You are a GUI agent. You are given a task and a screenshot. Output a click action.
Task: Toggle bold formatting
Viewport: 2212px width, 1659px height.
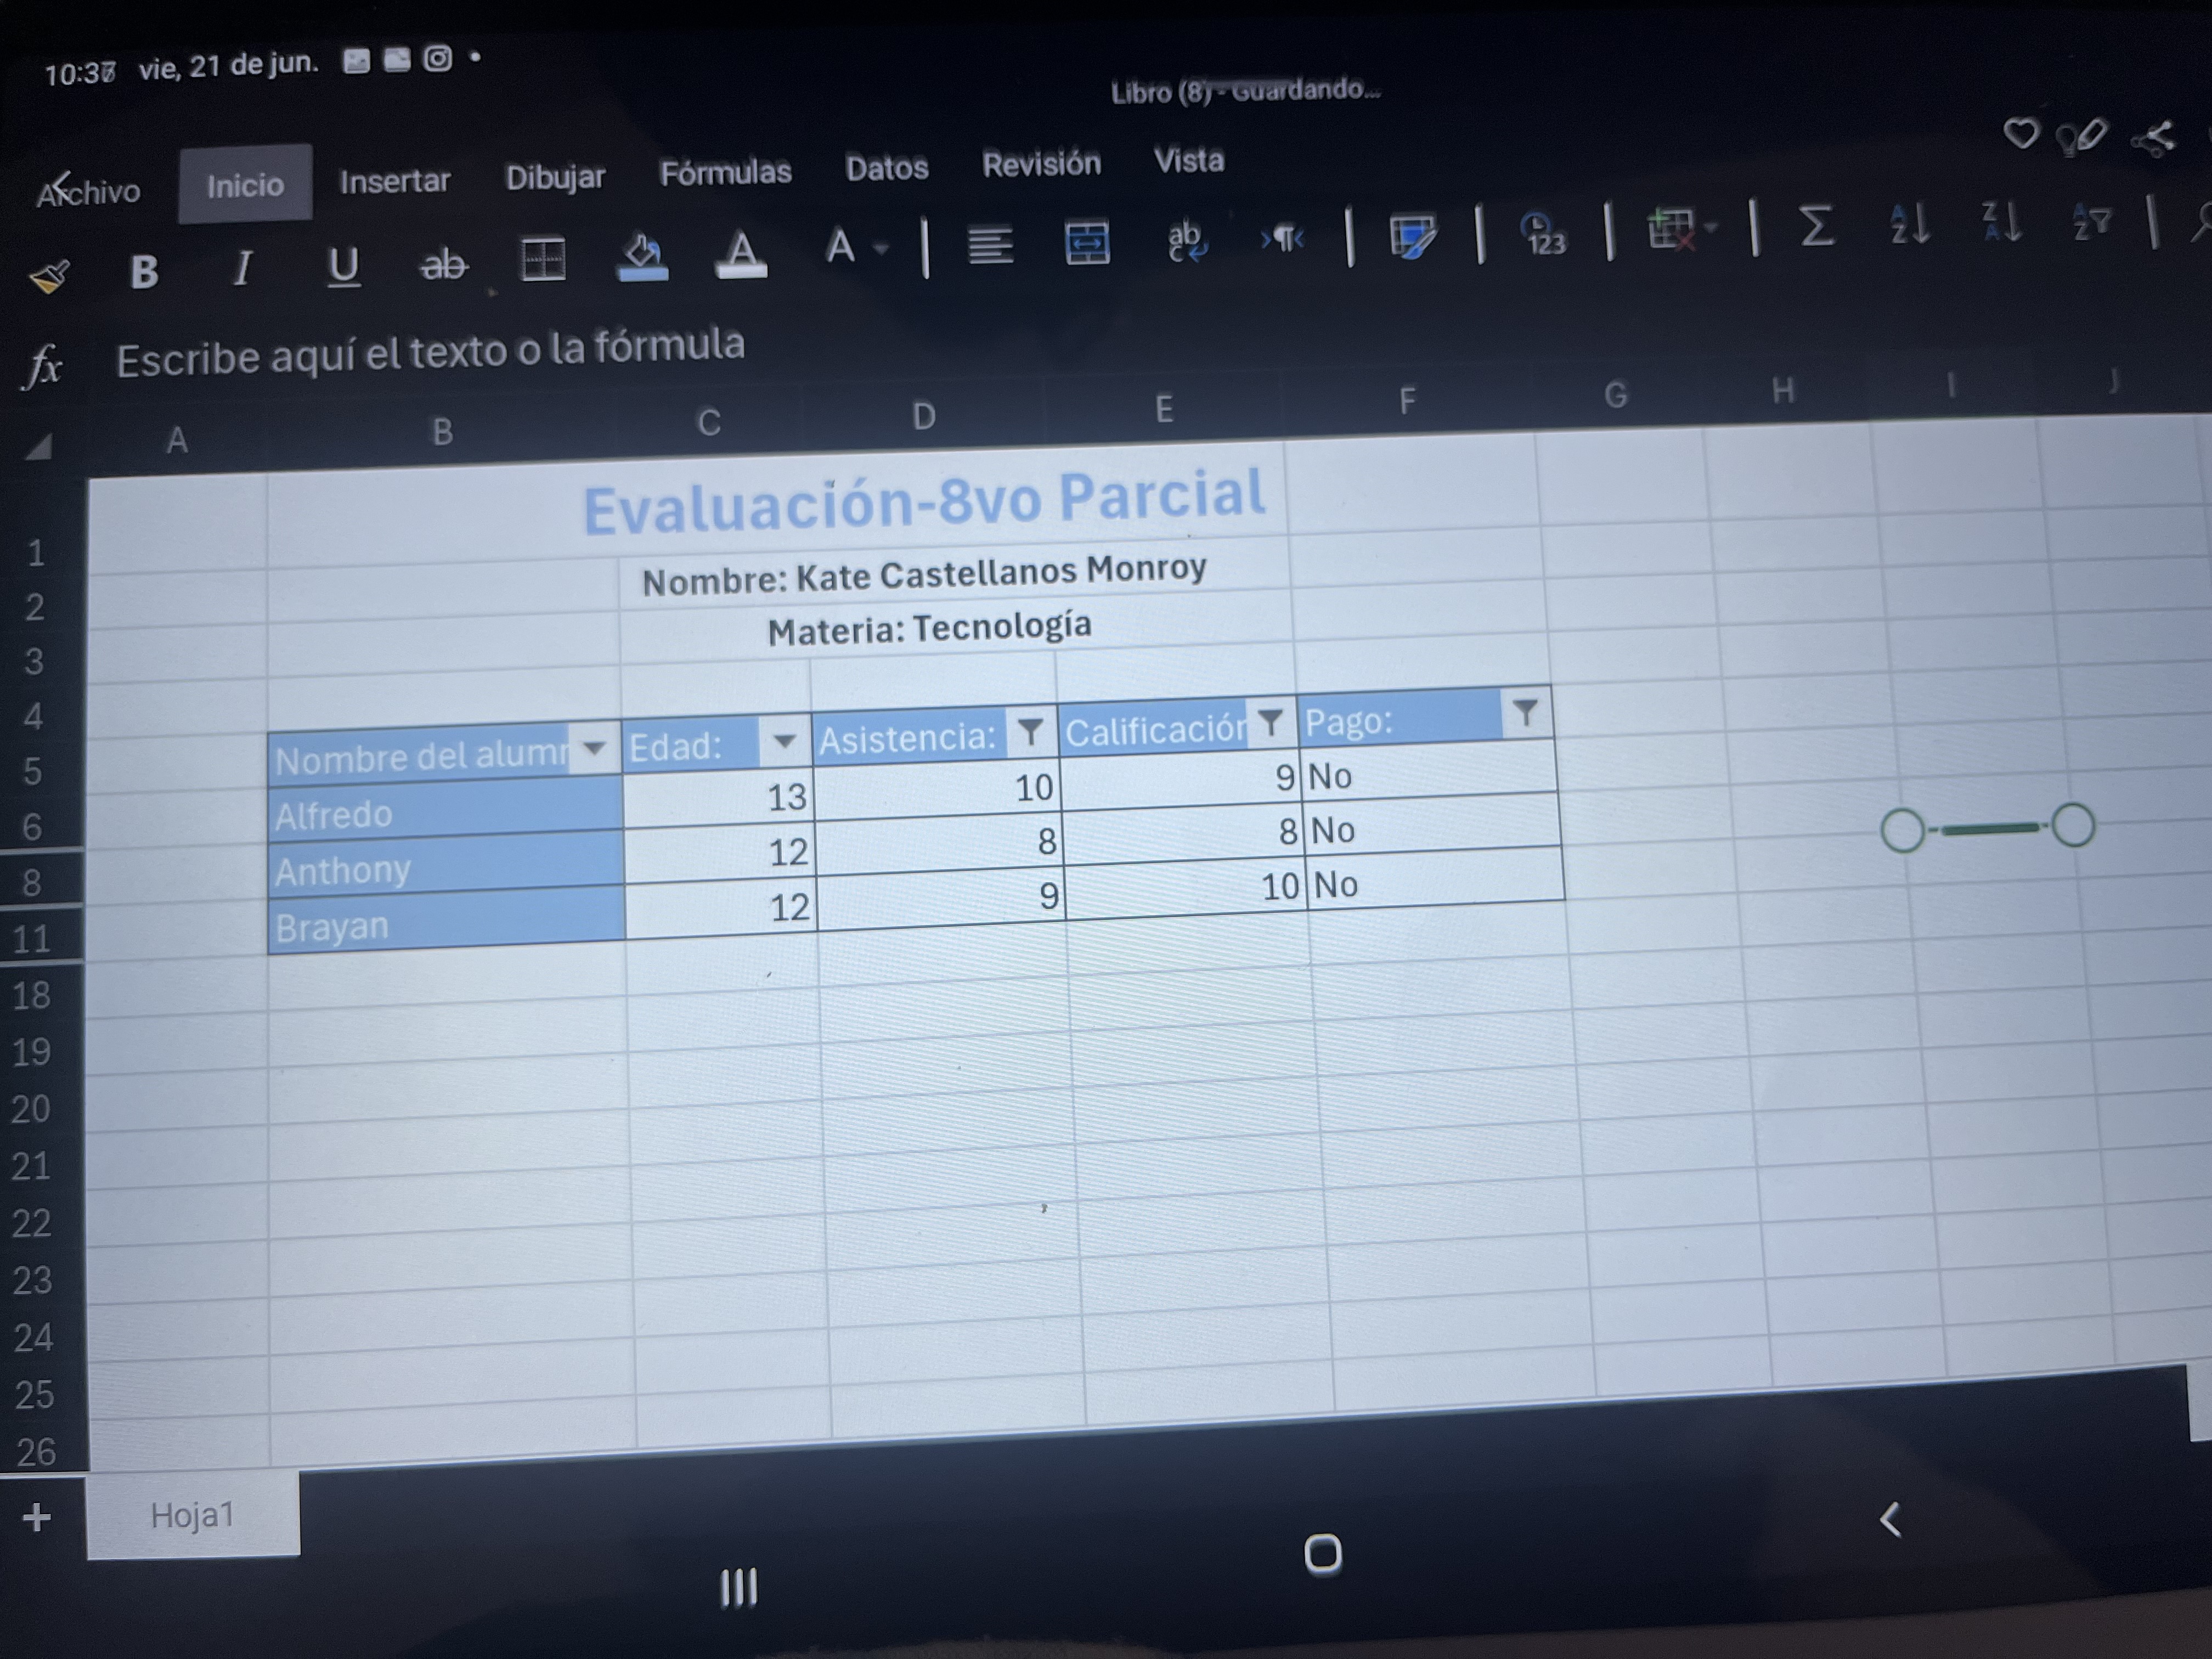tap(144, 271)
